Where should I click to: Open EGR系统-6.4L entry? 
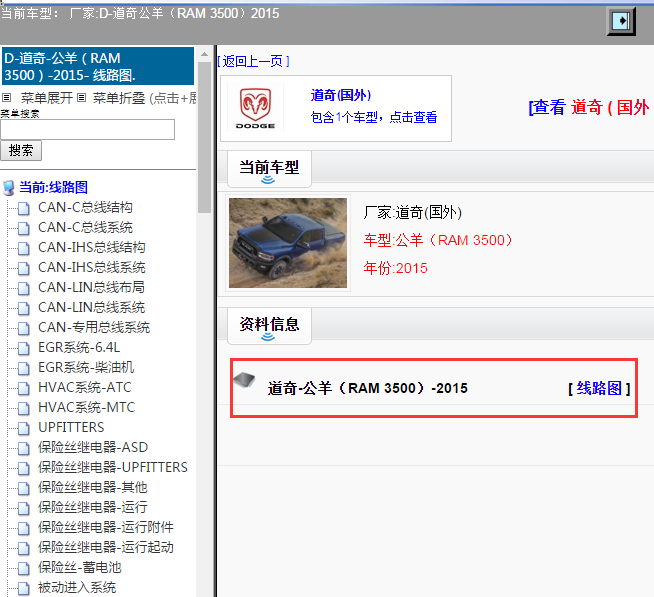point(79,348)
